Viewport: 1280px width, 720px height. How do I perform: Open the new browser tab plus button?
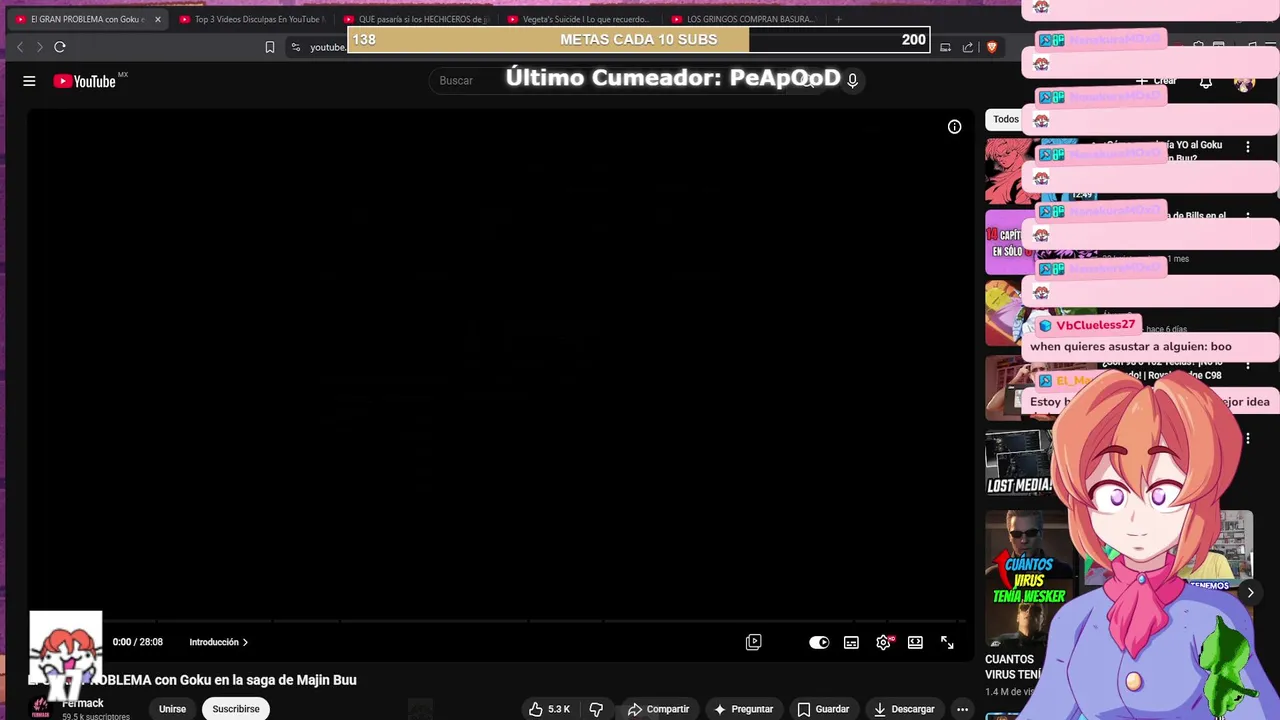838,19
